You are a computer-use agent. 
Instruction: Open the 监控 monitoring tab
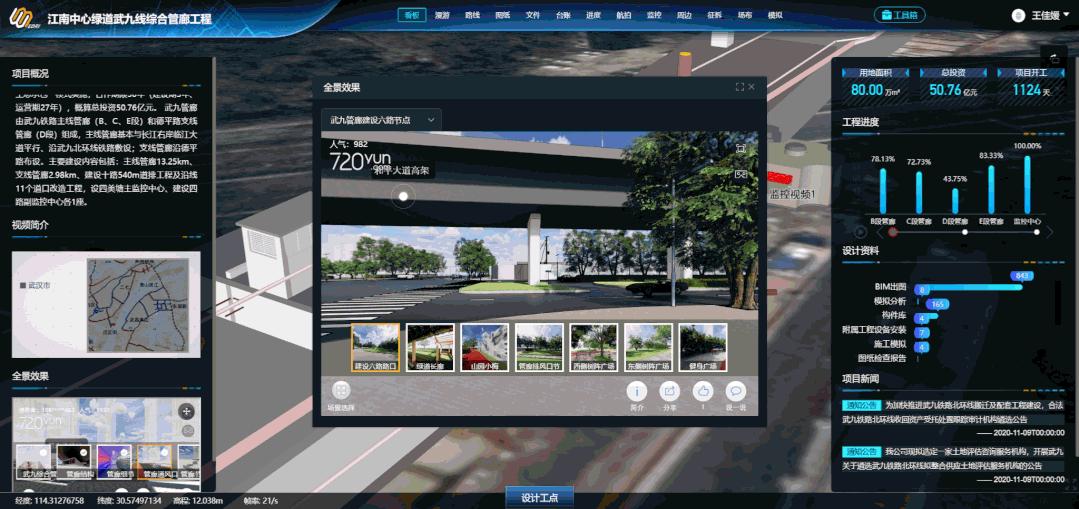coord(654,15)
